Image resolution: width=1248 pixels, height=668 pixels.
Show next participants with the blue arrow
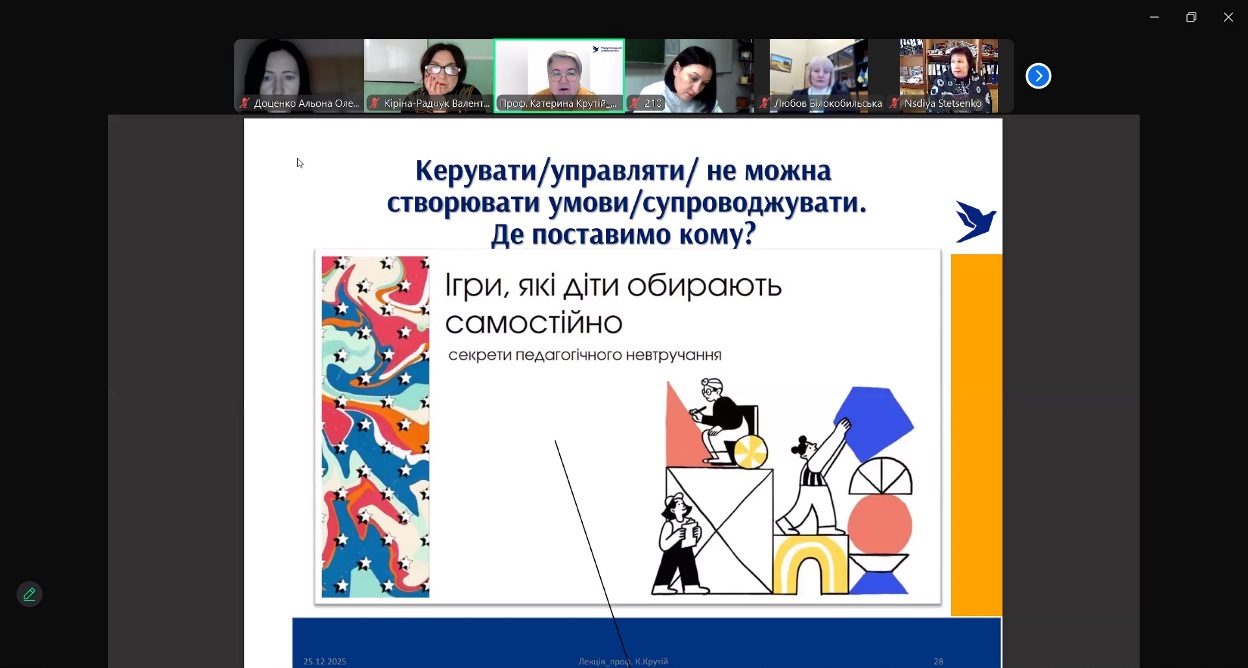tap(1038, 76)
